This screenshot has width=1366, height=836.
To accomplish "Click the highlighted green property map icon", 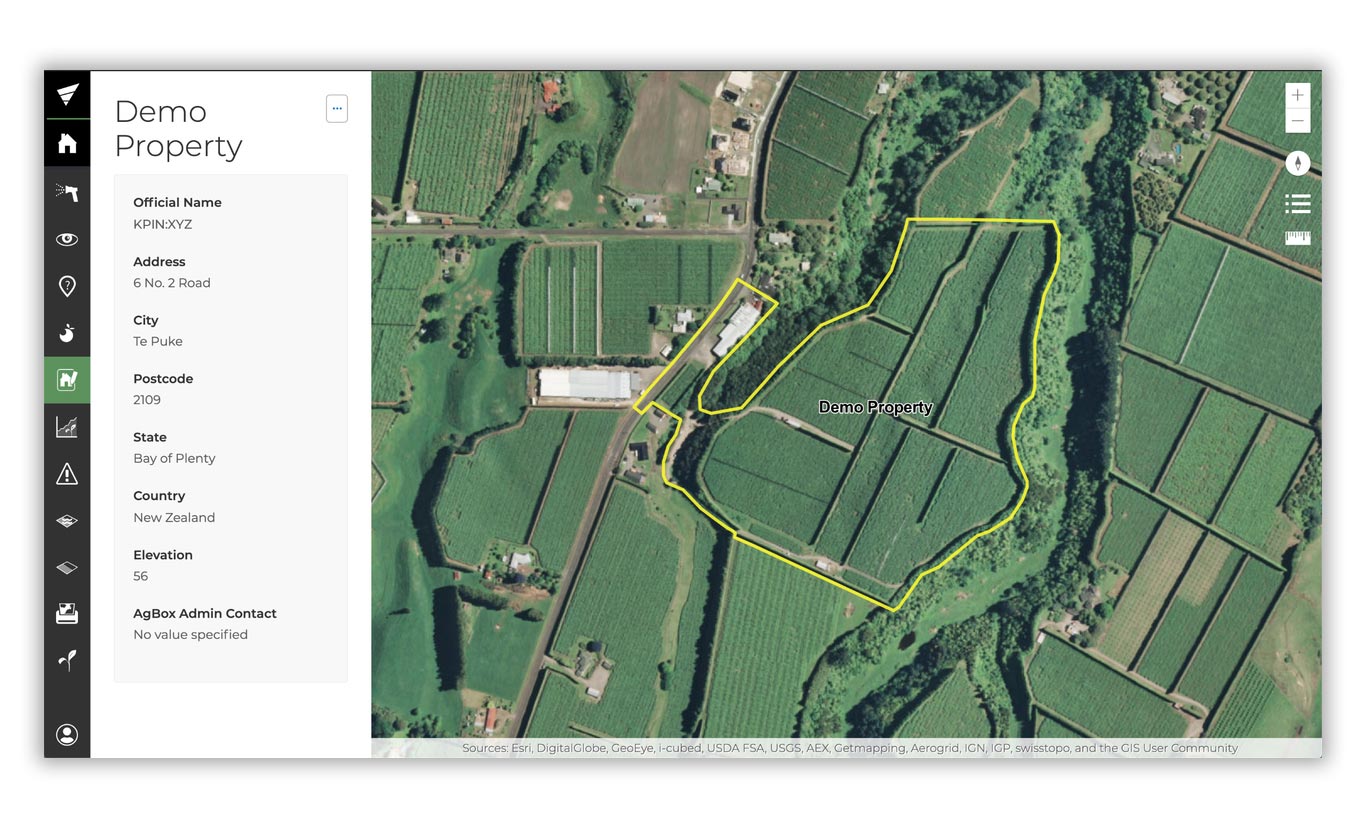I will click(x=67, y=380).
